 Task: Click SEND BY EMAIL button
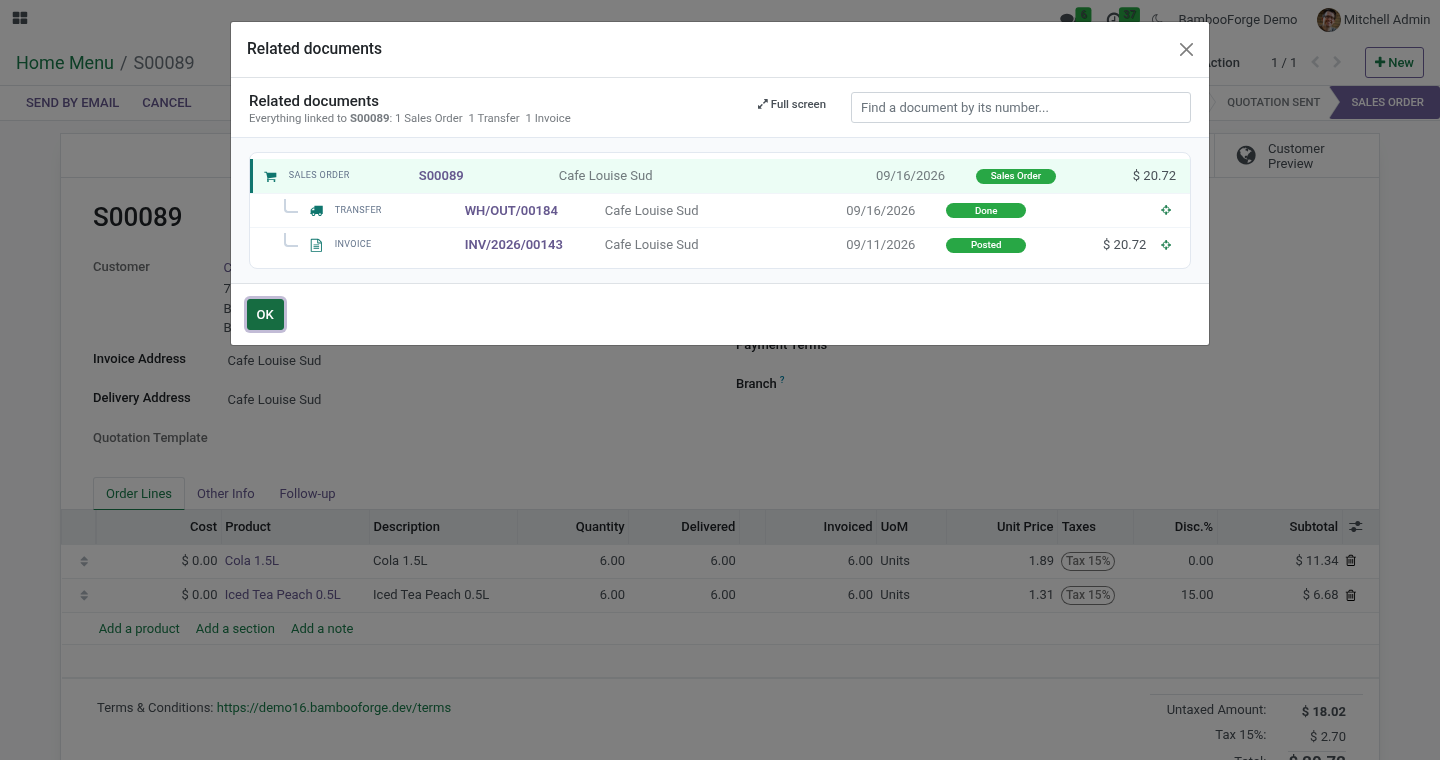coord(72,103)
